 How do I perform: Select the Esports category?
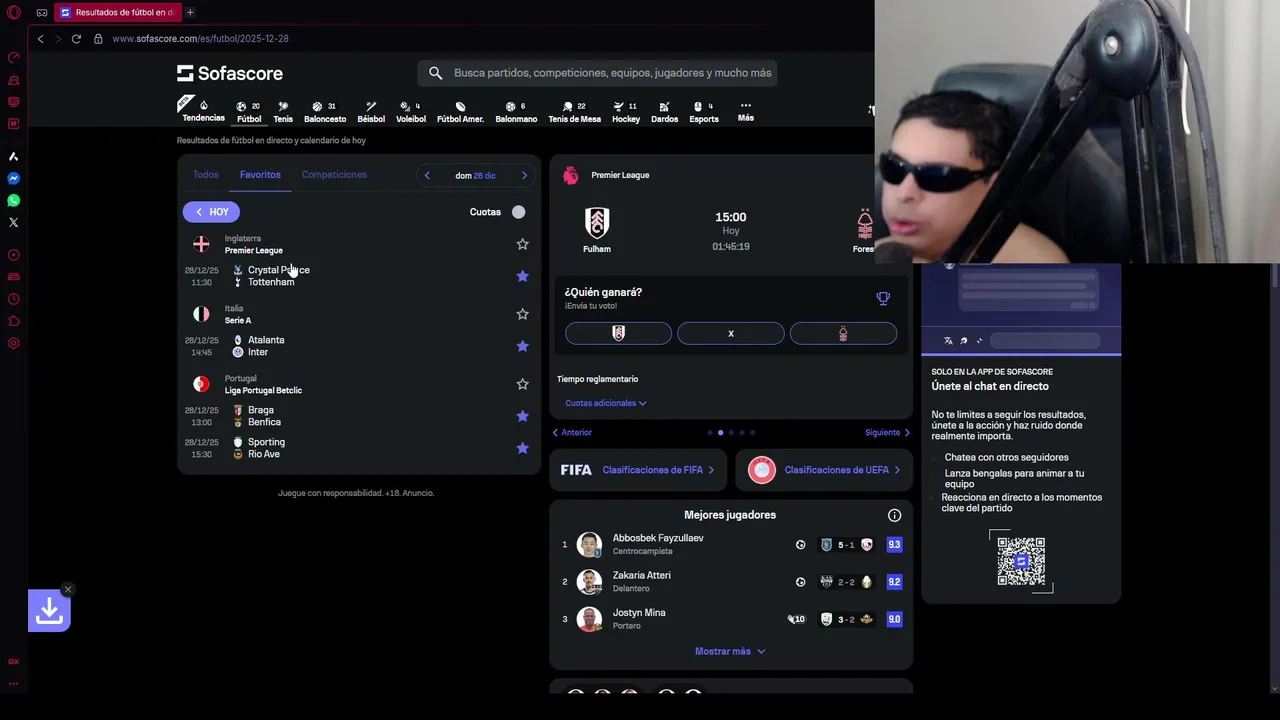coord(704,112)
